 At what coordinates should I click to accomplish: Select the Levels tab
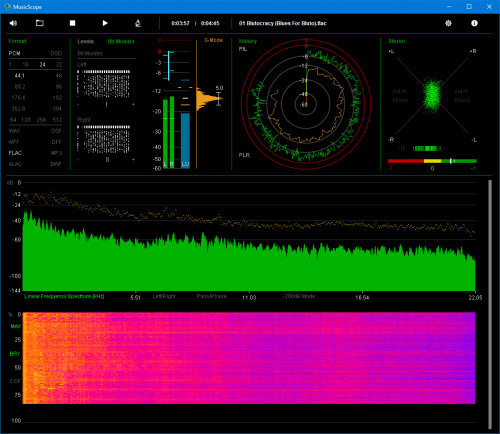tap(85, 41)
